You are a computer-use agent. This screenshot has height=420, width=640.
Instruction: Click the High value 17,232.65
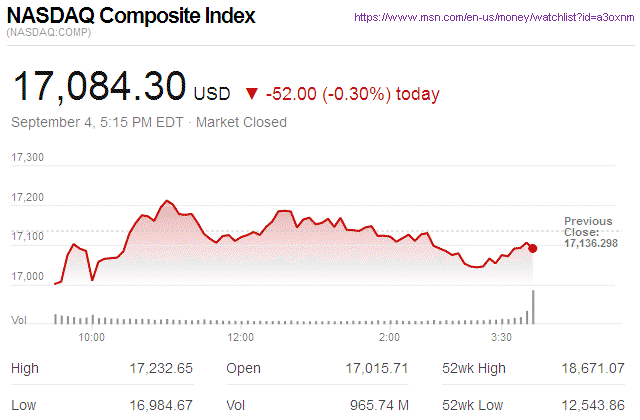(x=161, y=368)
